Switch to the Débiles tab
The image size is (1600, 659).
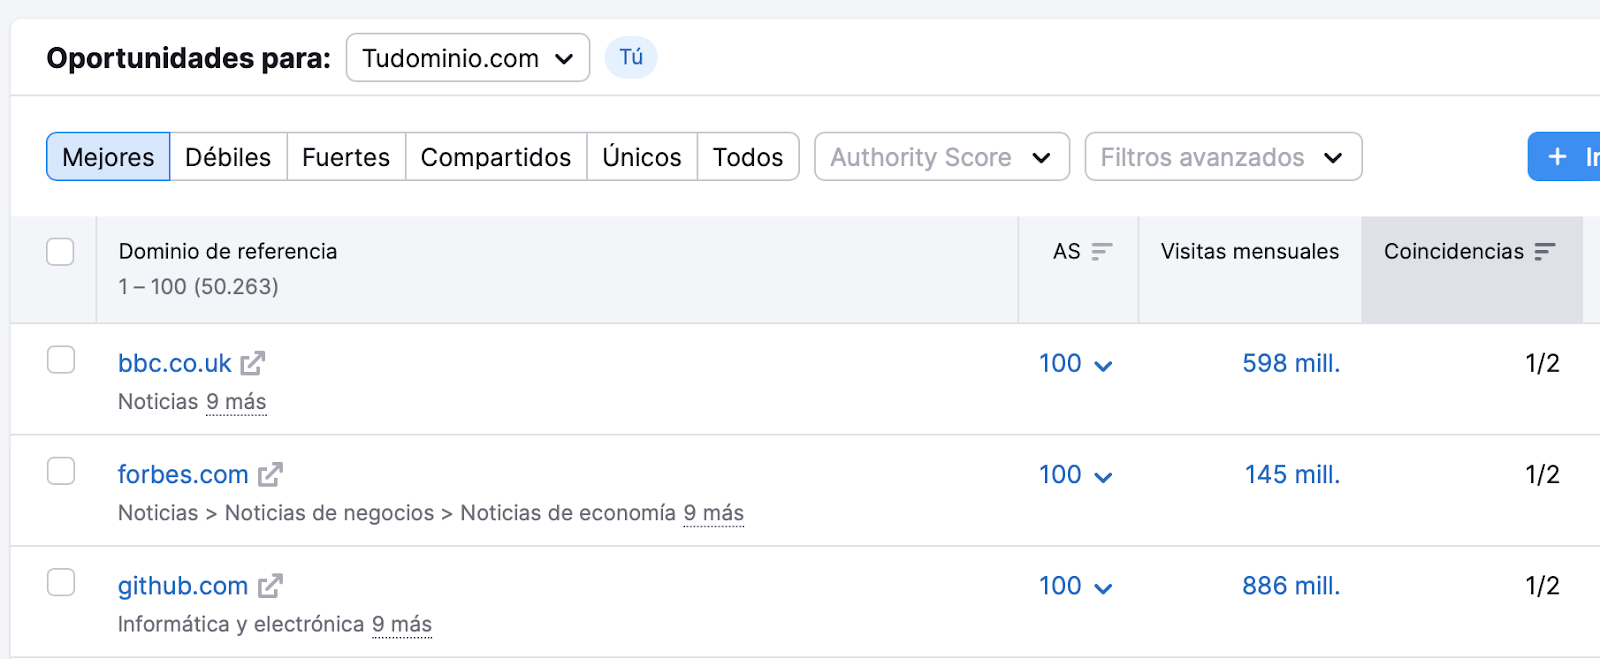point(227,157)
